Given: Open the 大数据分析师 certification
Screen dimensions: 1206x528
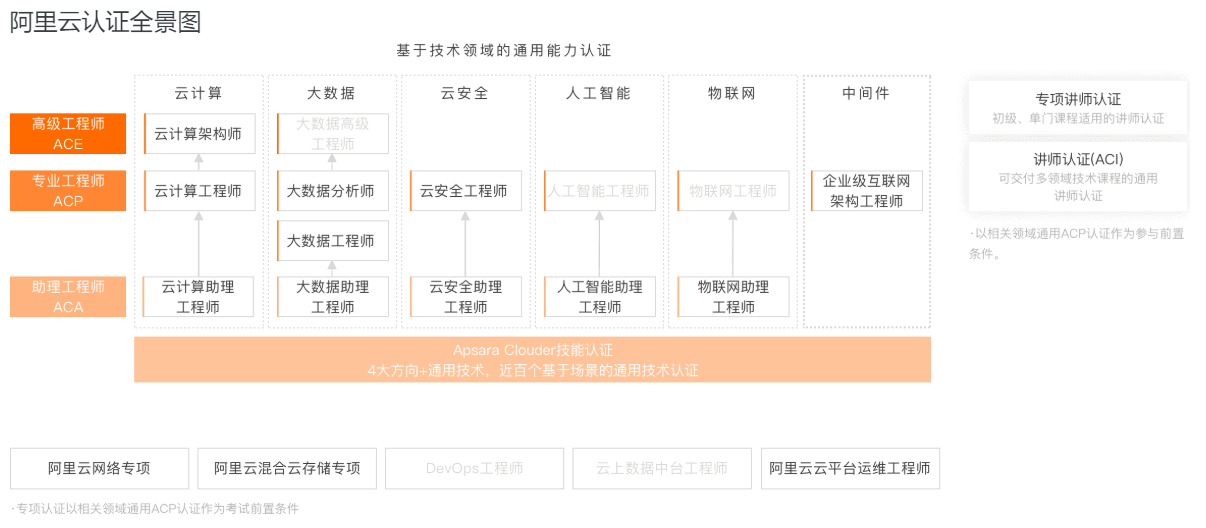Looking at the screenshot, I should click(333, 191).
